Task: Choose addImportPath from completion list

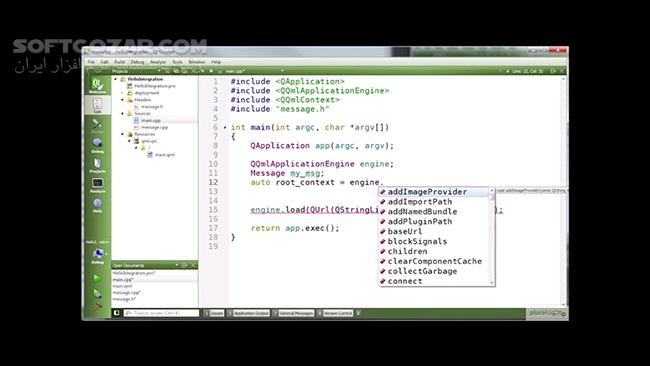Action: point(434,202)
